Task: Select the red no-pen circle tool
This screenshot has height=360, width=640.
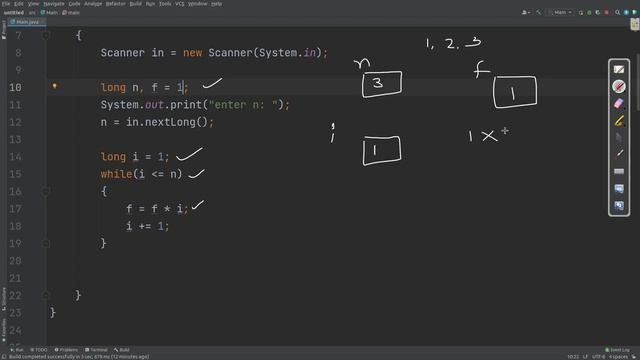Action: click(619, 87)
